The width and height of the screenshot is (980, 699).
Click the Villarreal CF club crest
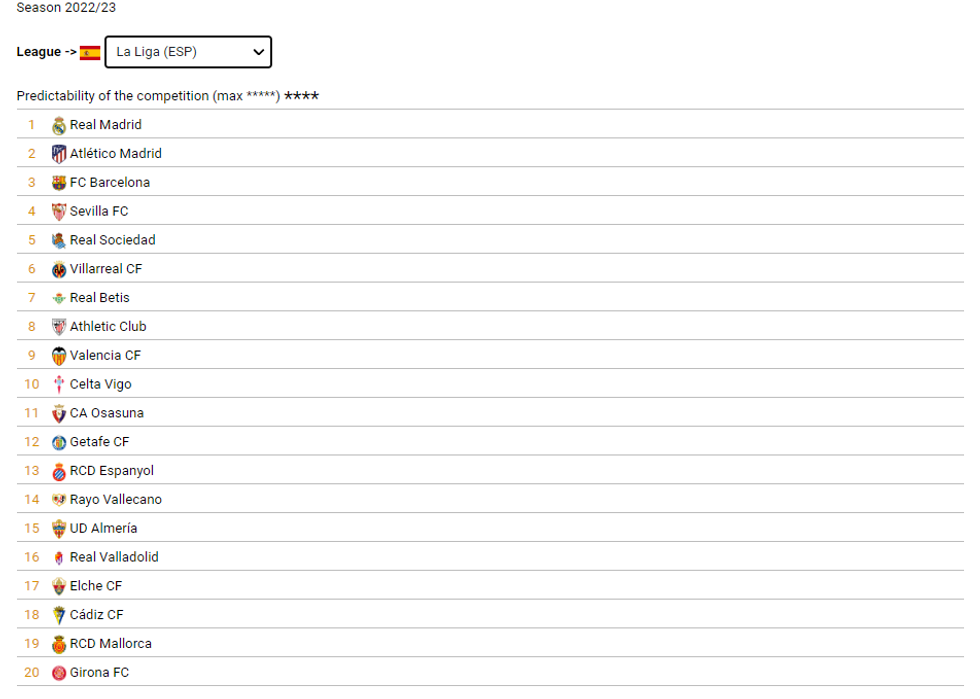(59, 270)
